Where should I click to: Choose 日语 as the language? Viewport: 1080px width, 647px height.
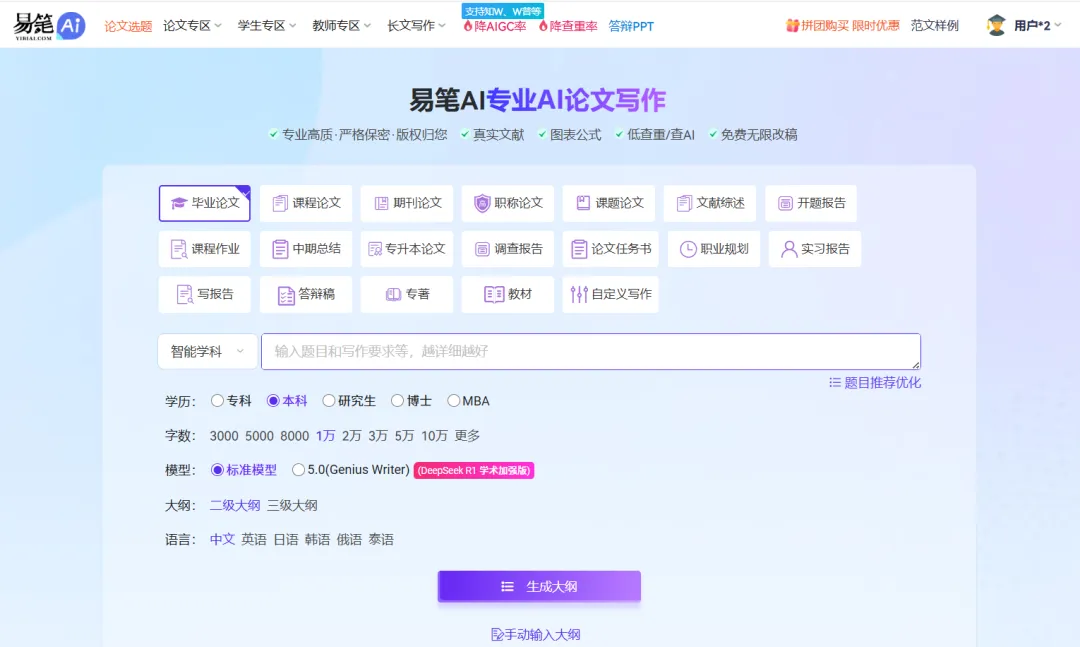tap(286, 540)
